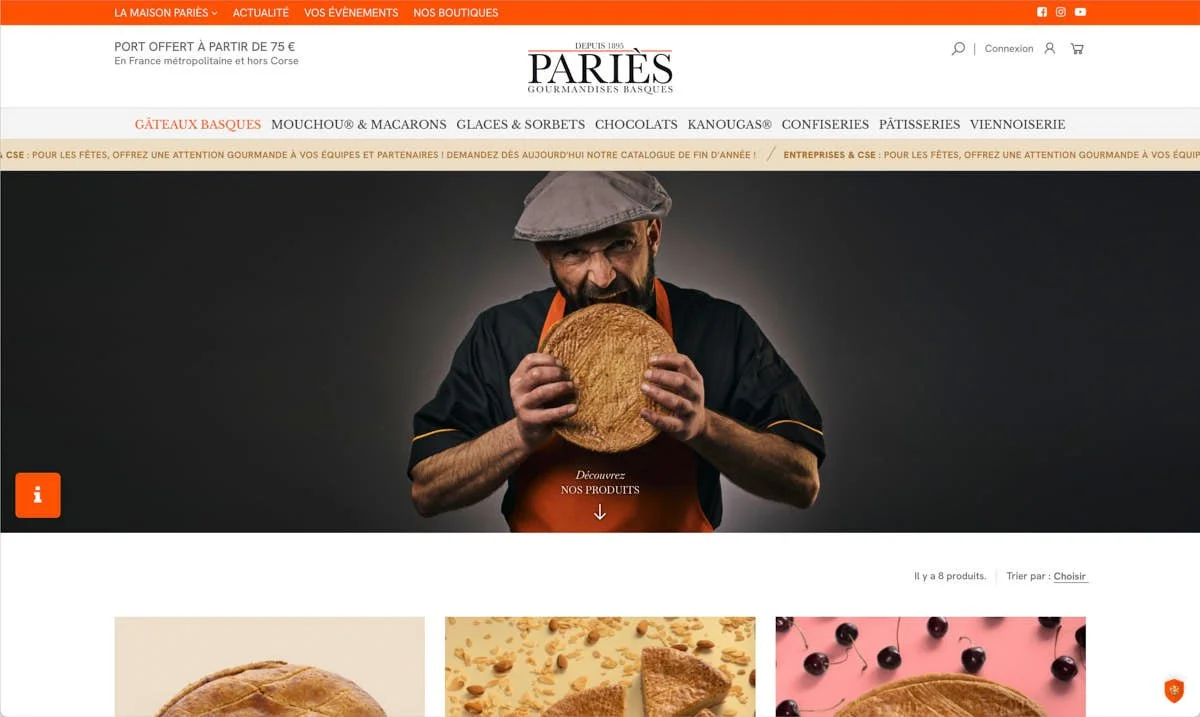Open the shopping cart icon

tap(1077, 48)
